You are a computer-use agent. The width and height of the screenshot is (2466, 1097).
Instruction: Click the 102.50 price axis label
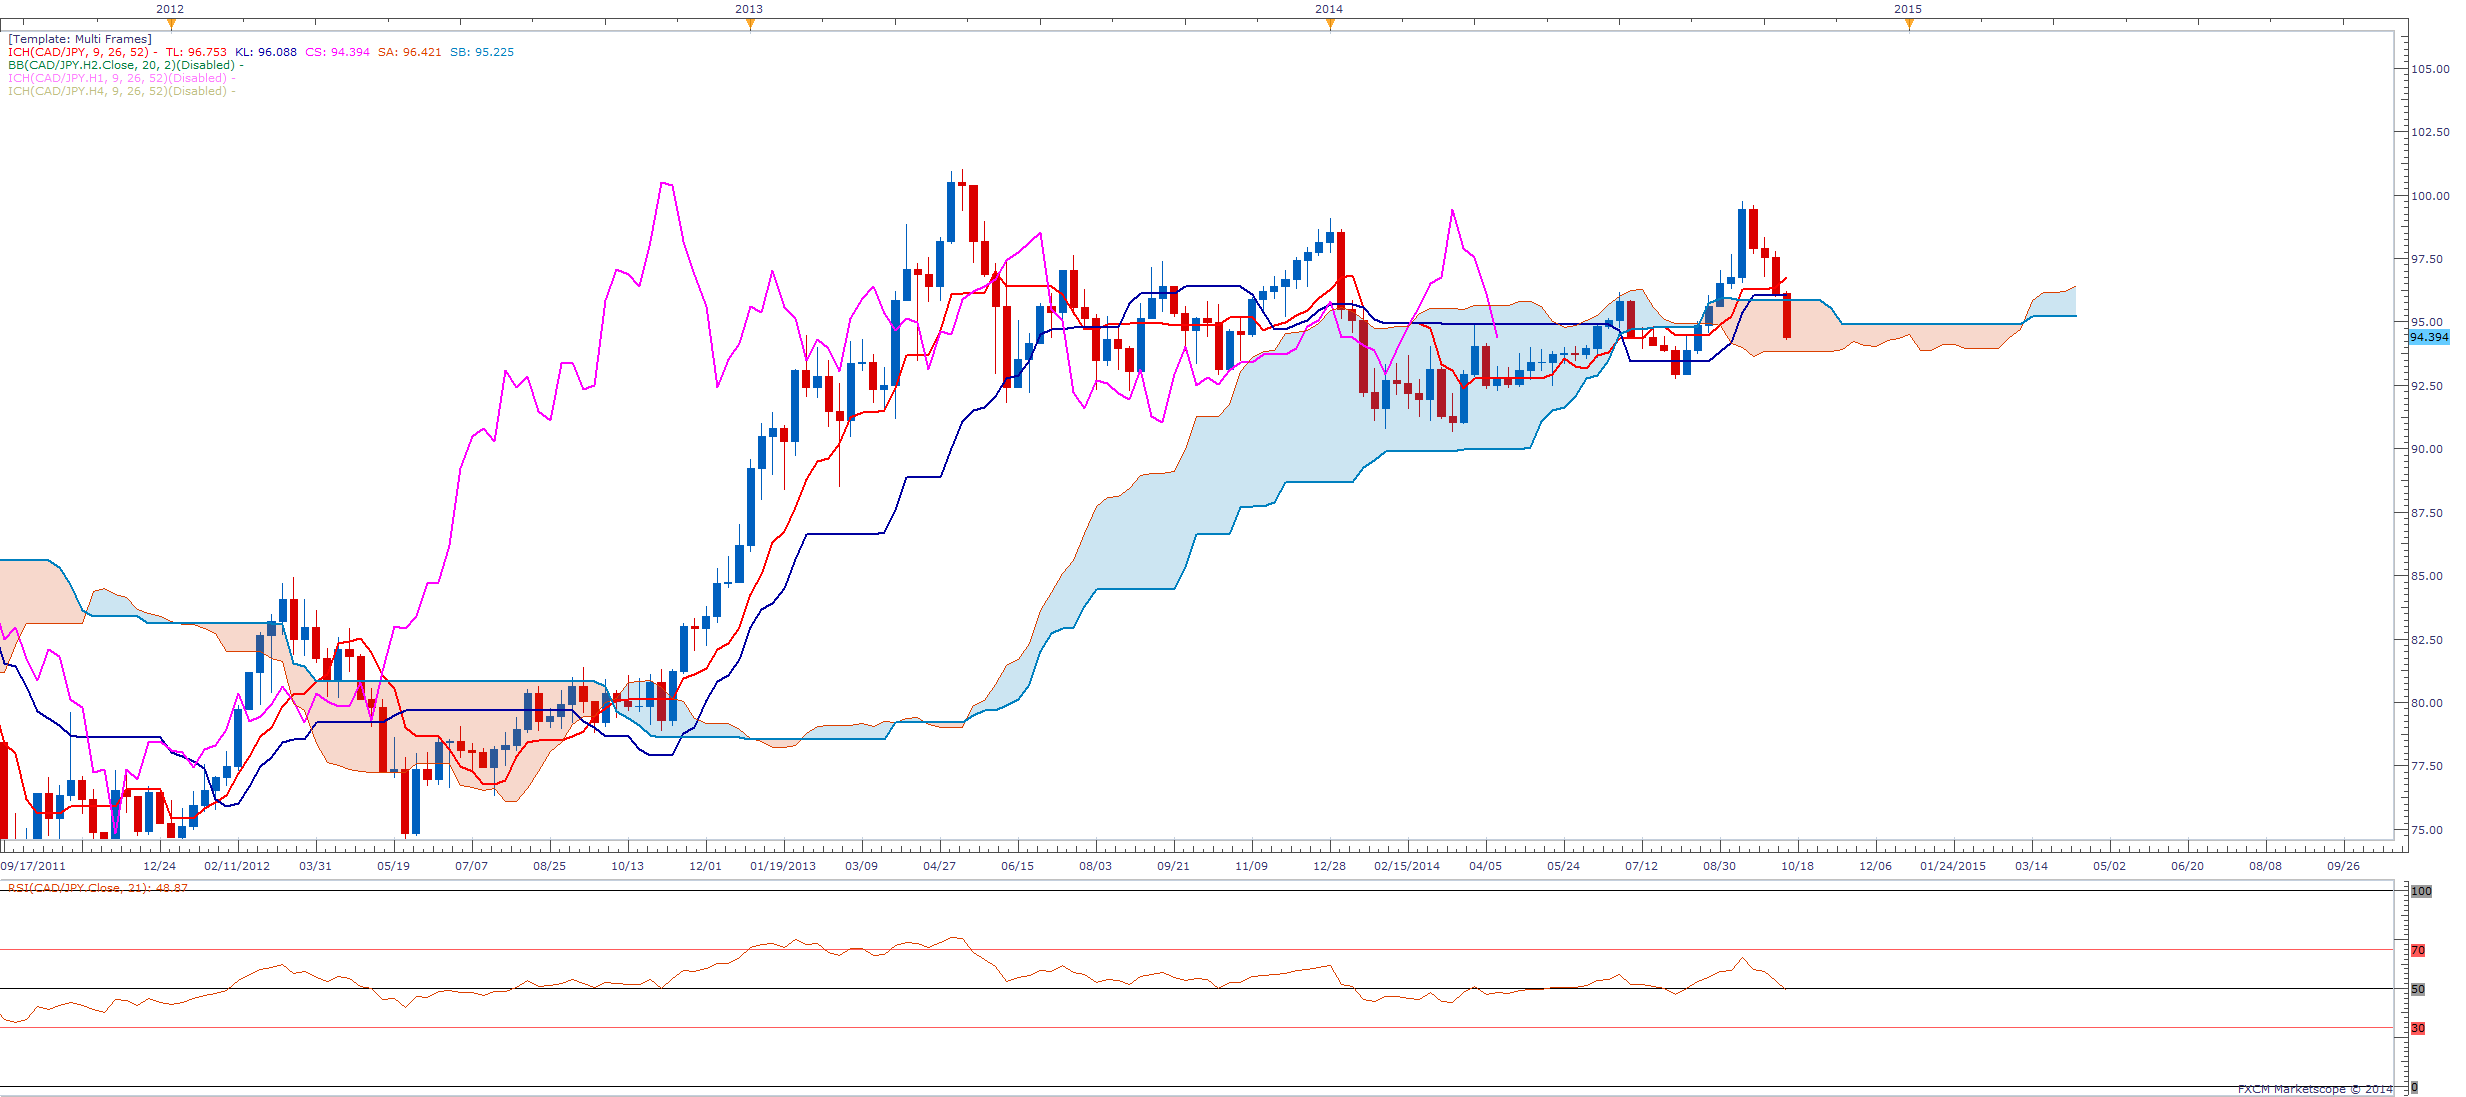pos(2430,132)
